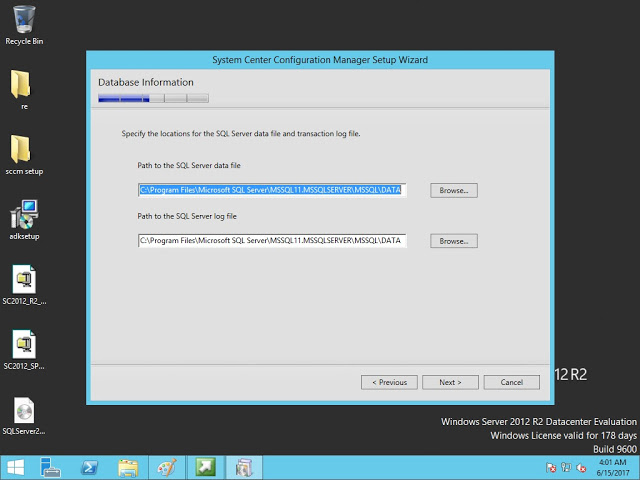640x480 pixels.
Task: Click the SQL Server log file path field
Action: point(271,241)
